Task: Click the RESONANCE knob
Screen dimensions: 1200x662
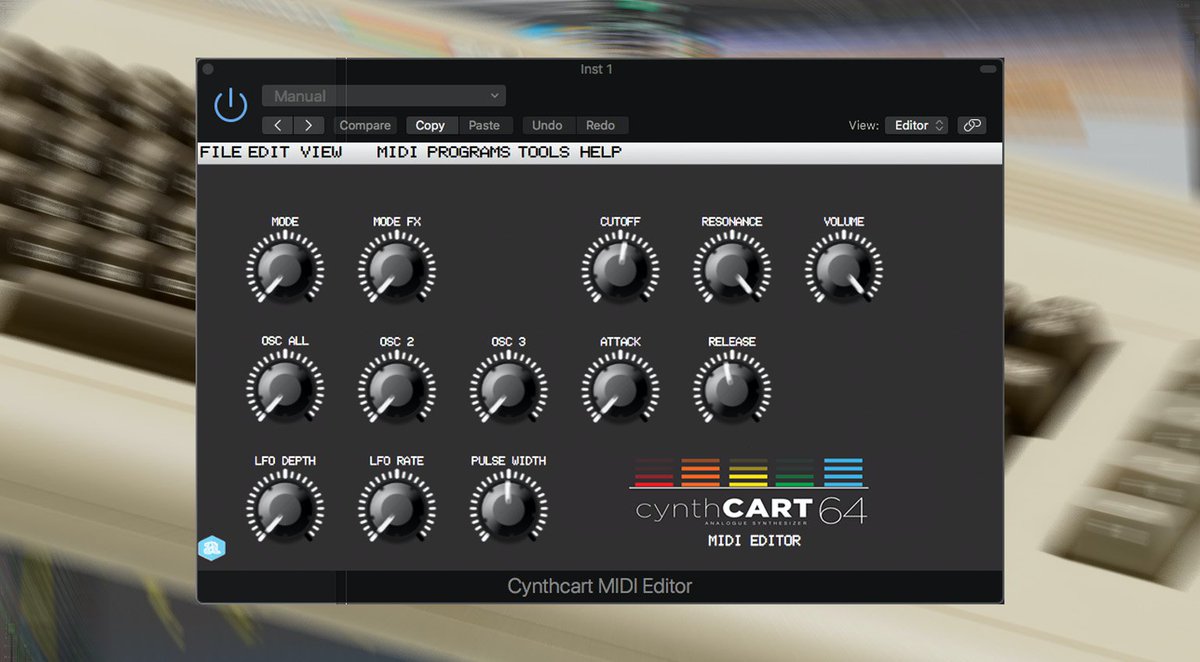Action: tap(732, 268)
